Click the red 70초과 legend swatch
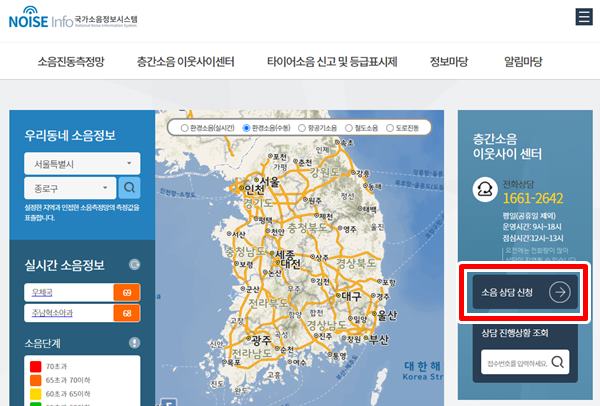600x406 pixels. coord(36,366)
